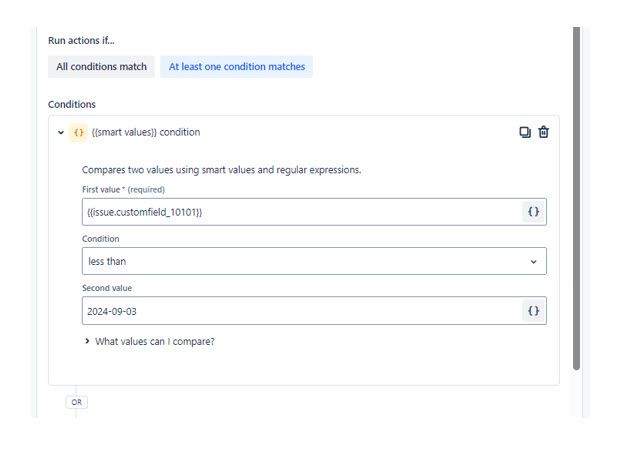
Task: Click the Conditions section heading
Action: click(x=72, y=104)
